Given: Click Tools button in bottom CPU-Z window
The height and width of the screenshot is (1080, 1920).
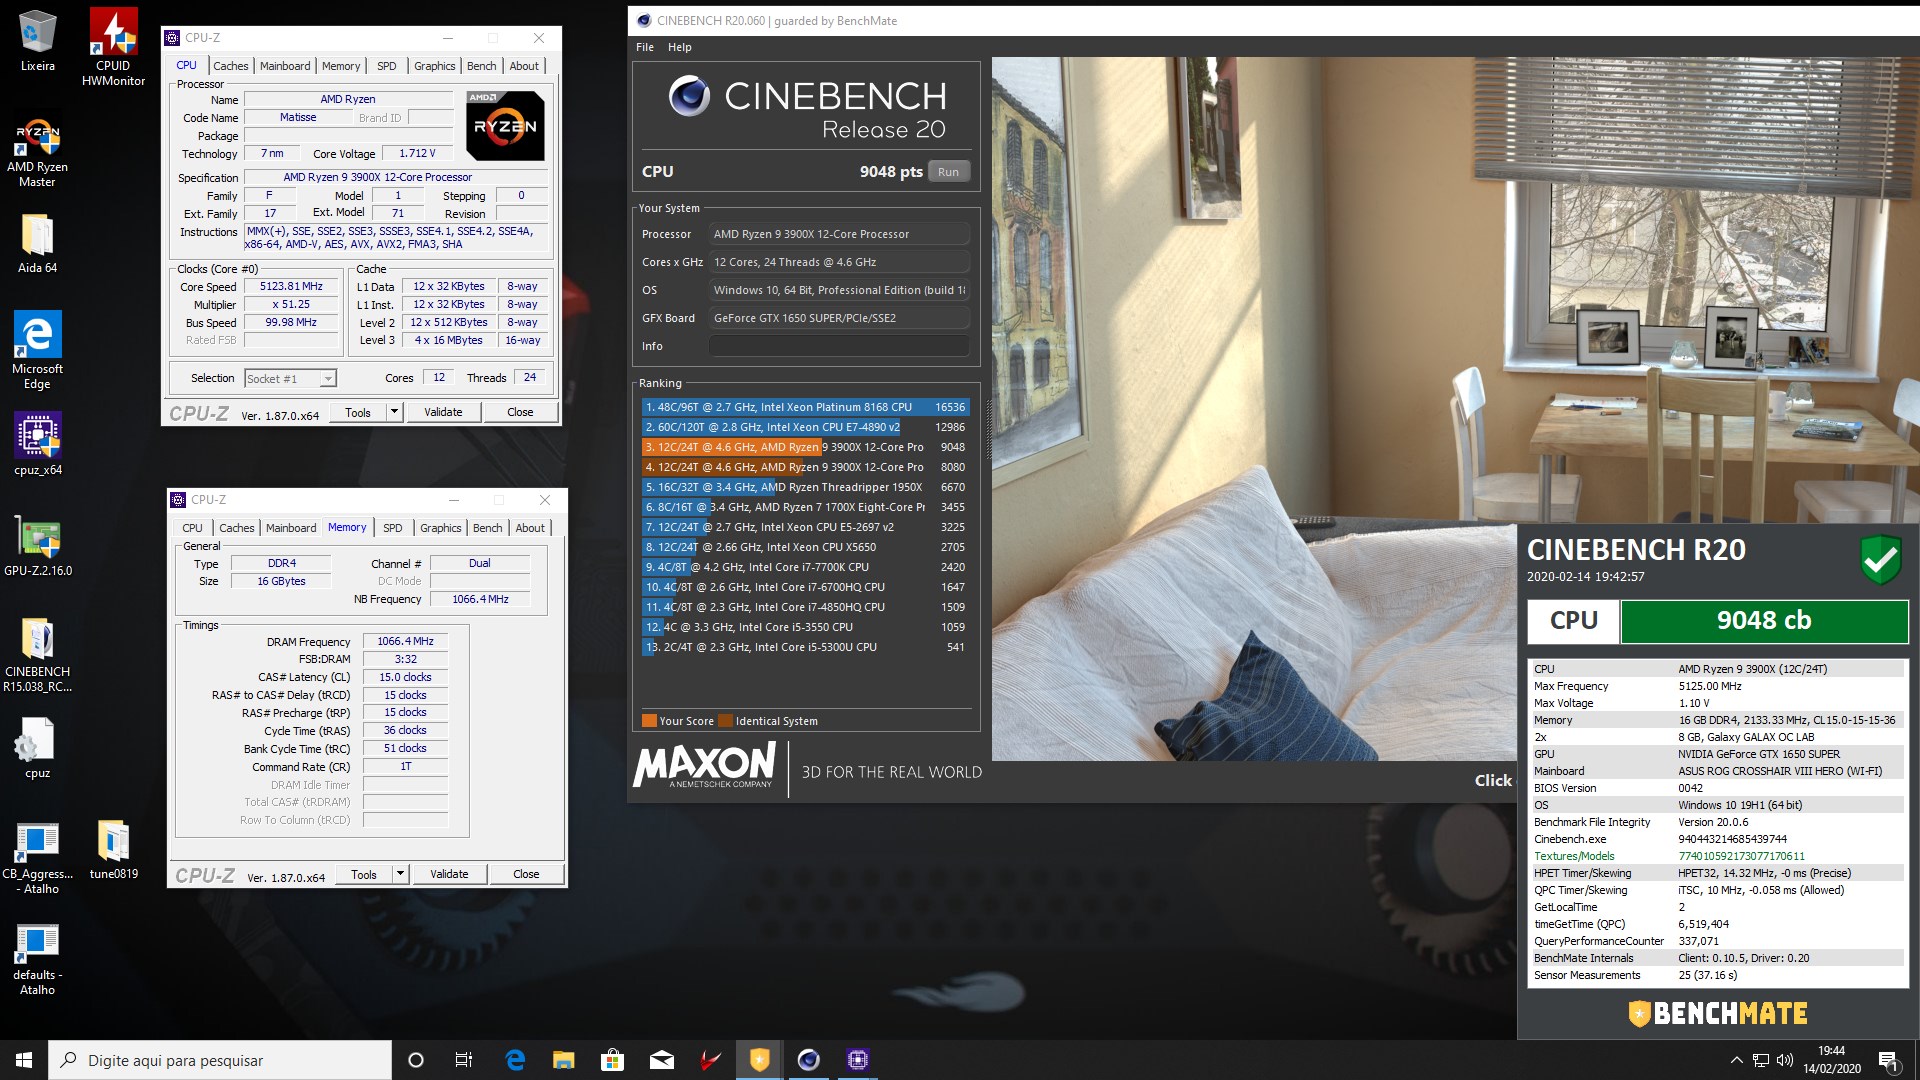Looking at the screenshot, I should 364,874.
